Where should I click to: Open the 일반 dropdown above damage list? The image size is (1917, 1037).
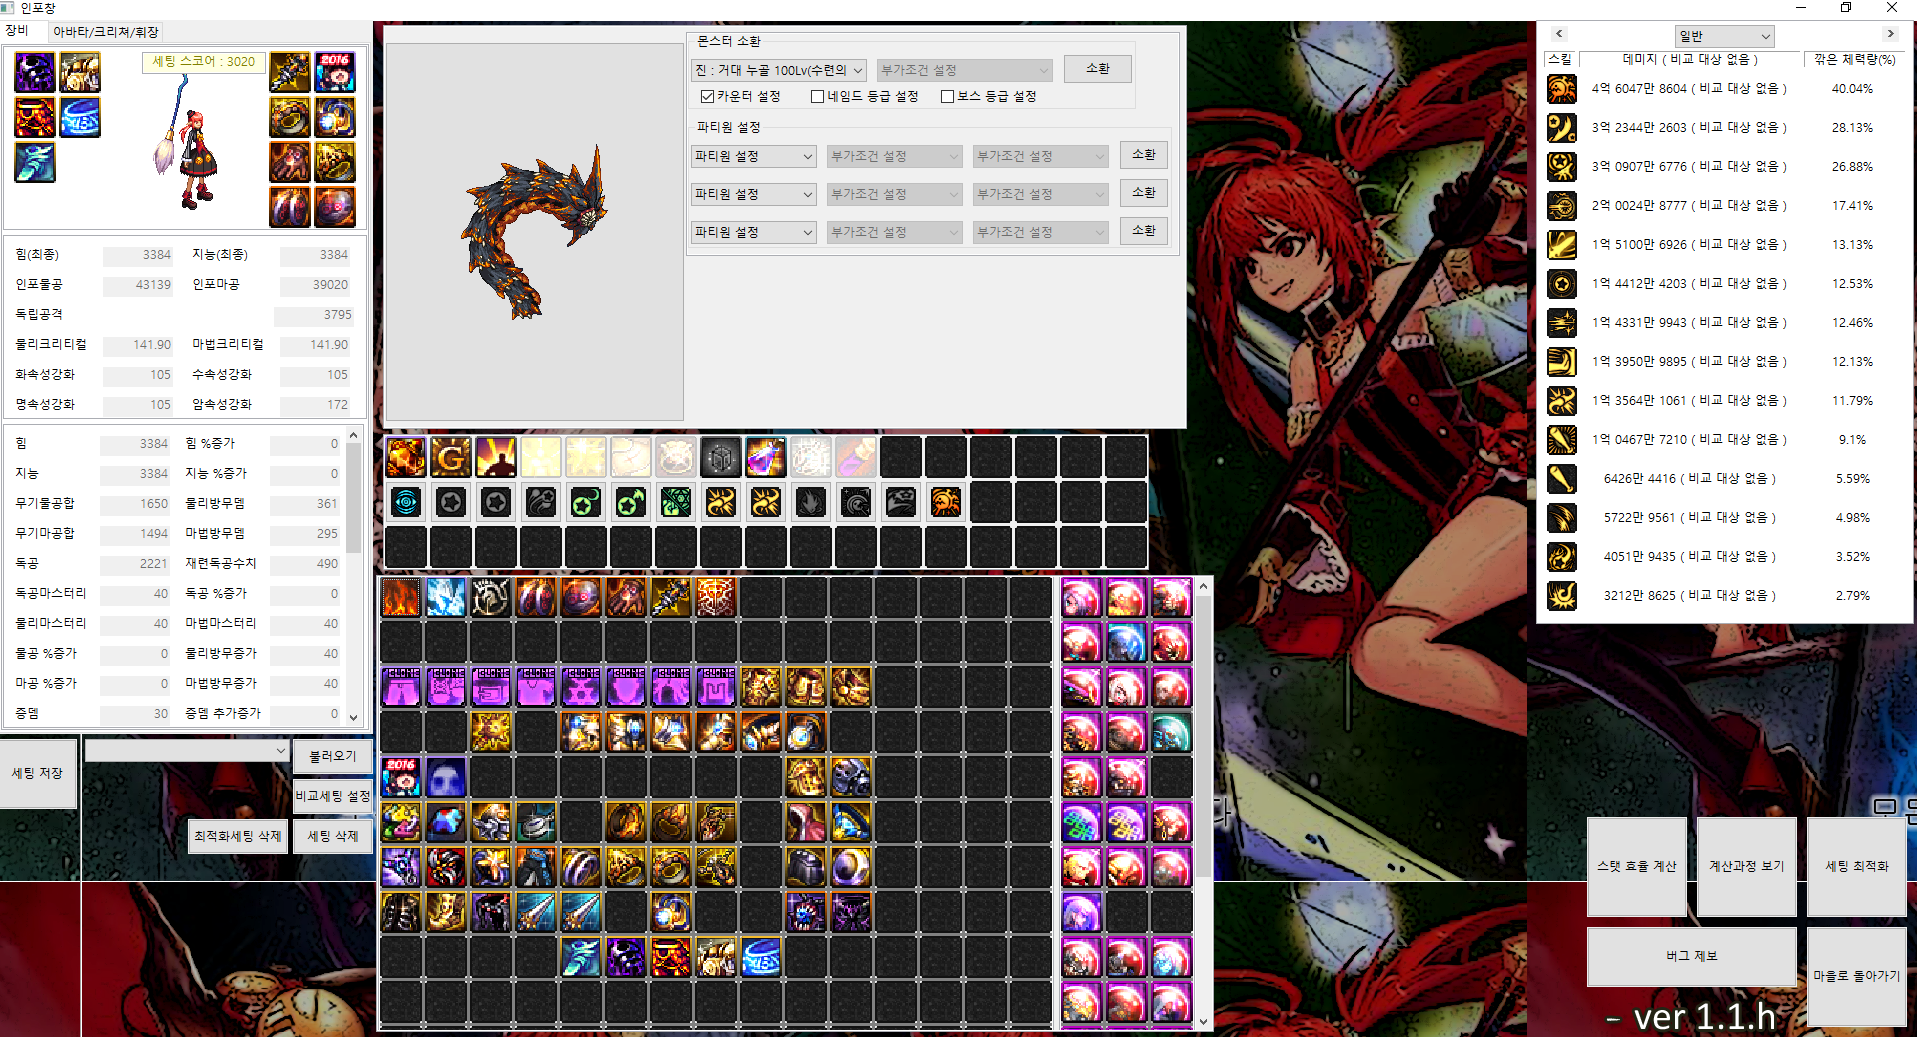click(x=1724, y=36)
